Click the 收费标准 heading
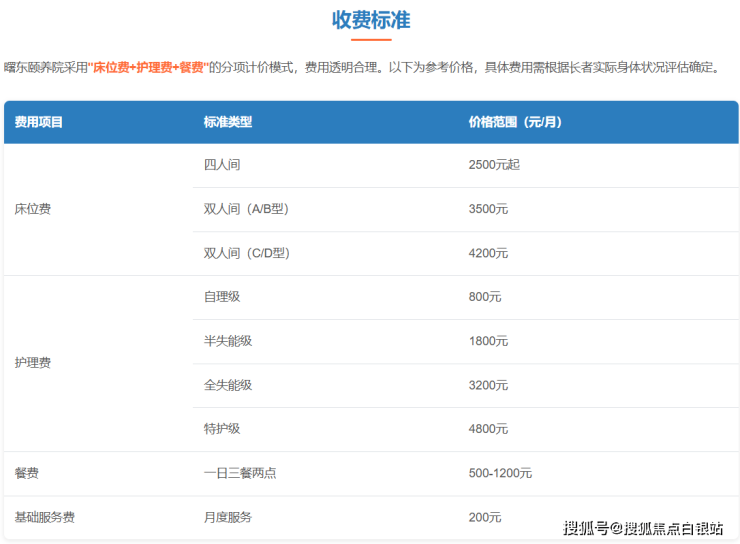The height and width of the screenshot is (544, 740). [x=371, y=20]
